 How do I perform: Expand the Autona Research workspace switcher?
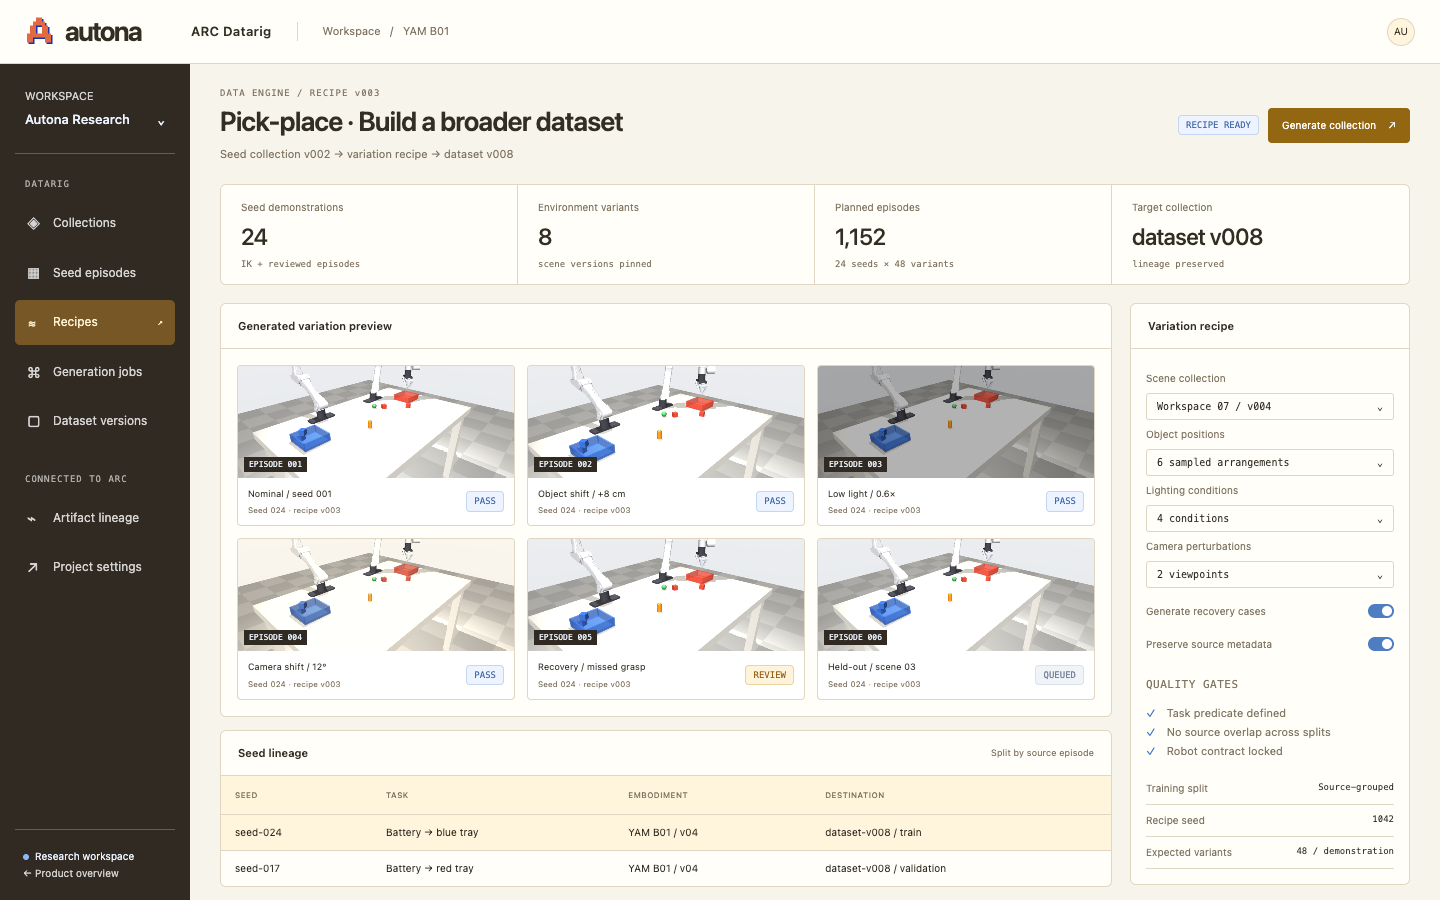pyautogui.click(x=95, y=120)
